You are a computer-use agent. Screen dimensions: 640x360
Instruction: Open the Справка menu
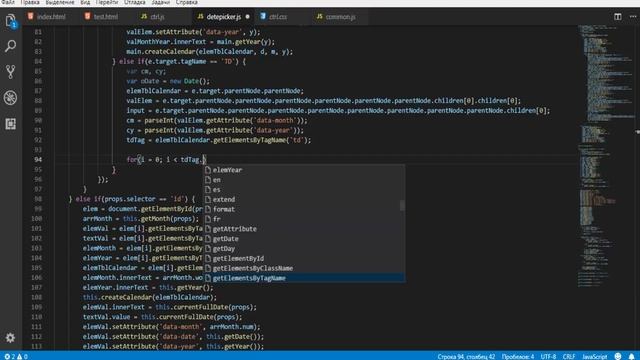pos(187,2)
